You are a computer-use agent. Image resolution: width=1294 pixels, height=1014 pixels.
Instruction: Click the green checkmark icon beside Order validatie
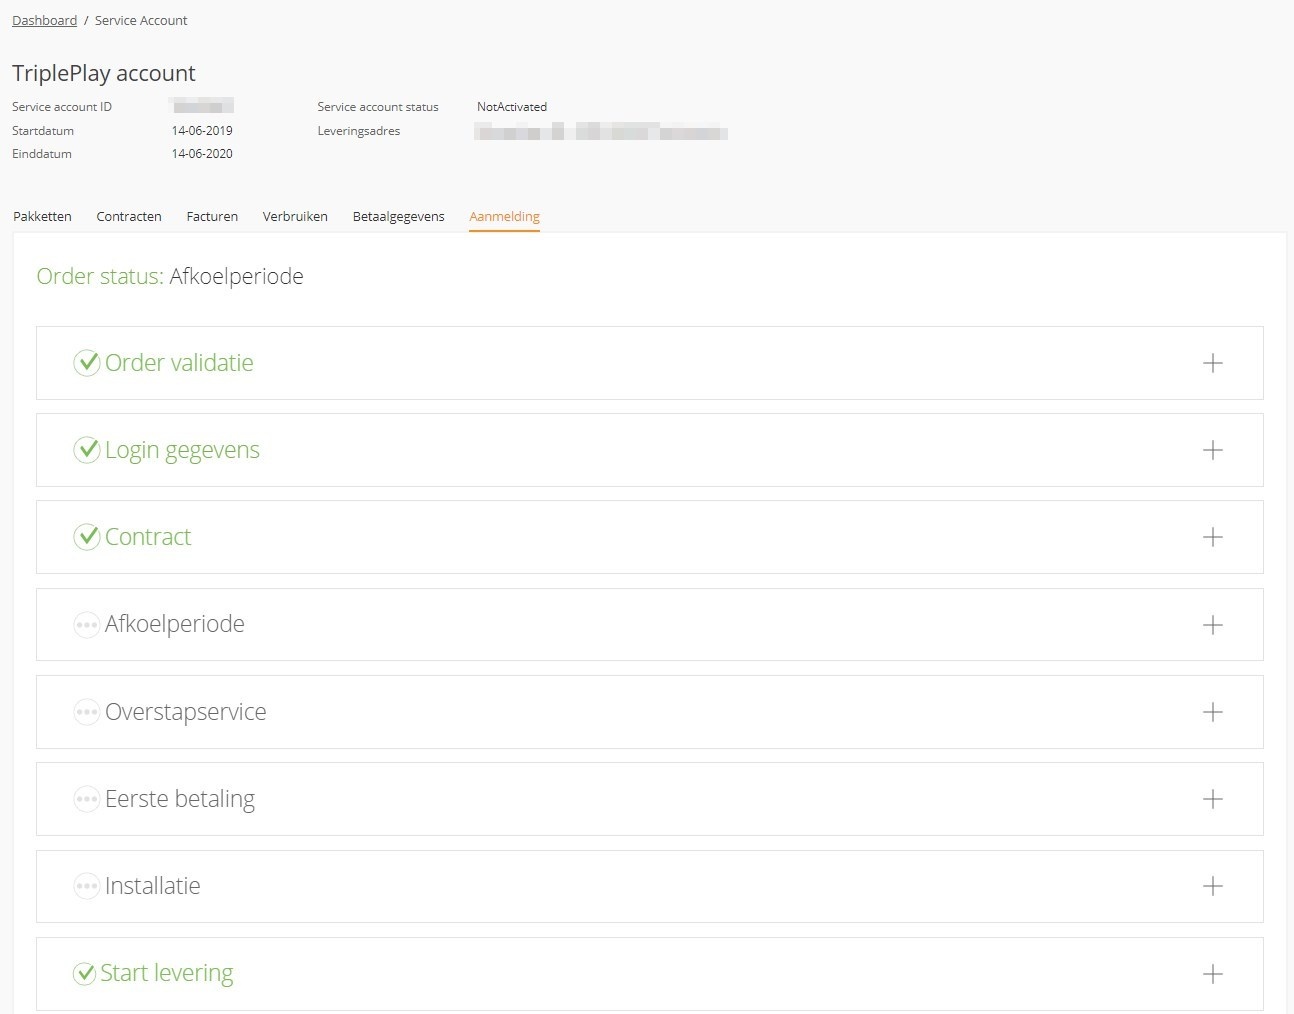[x=87, y=363]
